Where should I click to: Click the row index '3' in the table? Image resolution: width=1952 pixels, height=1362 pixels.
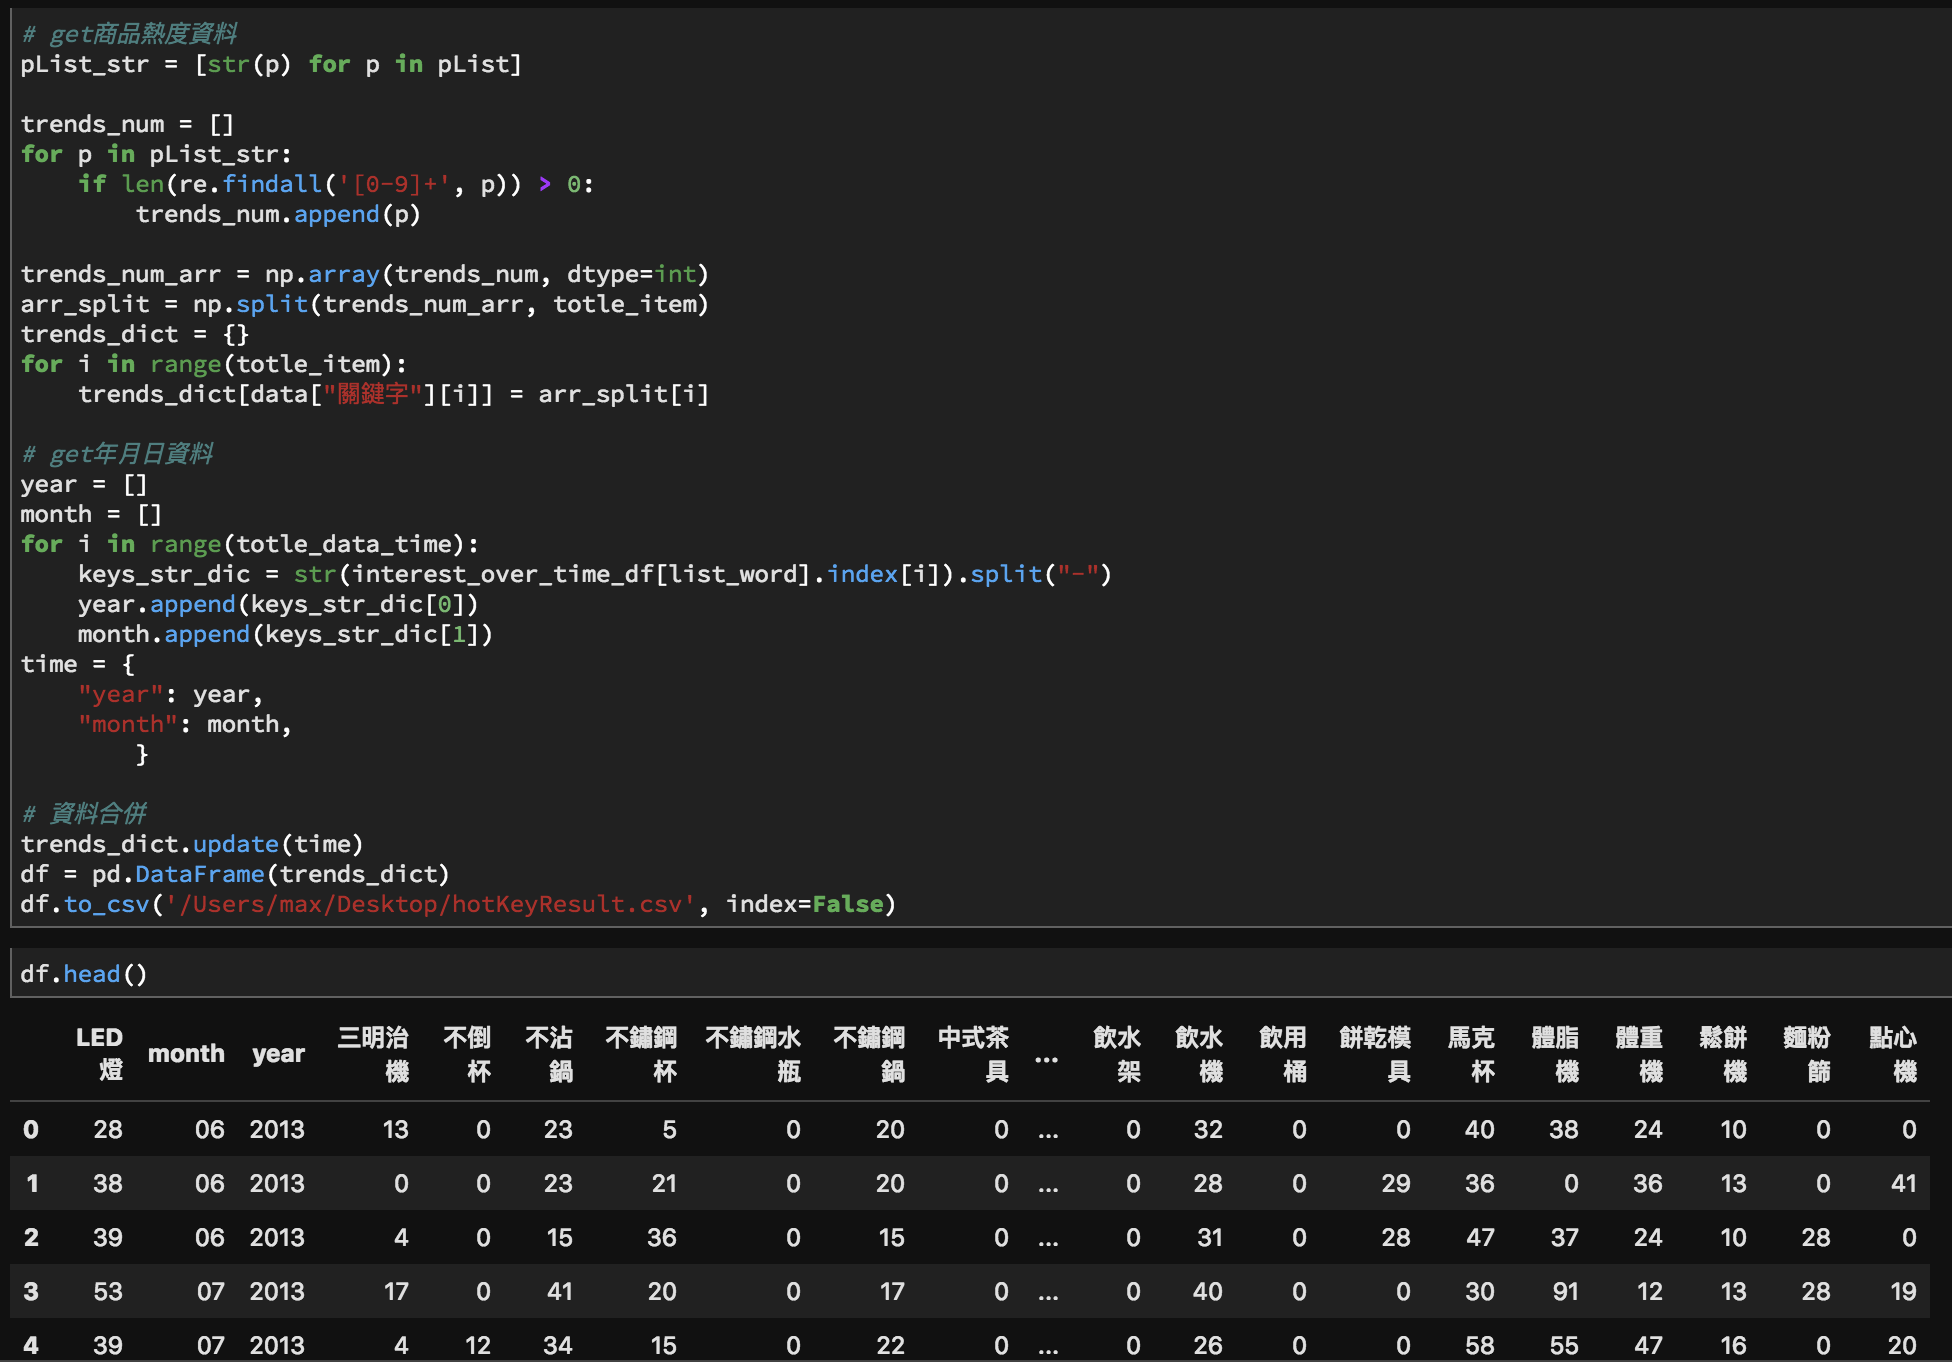coord(31,1292)
